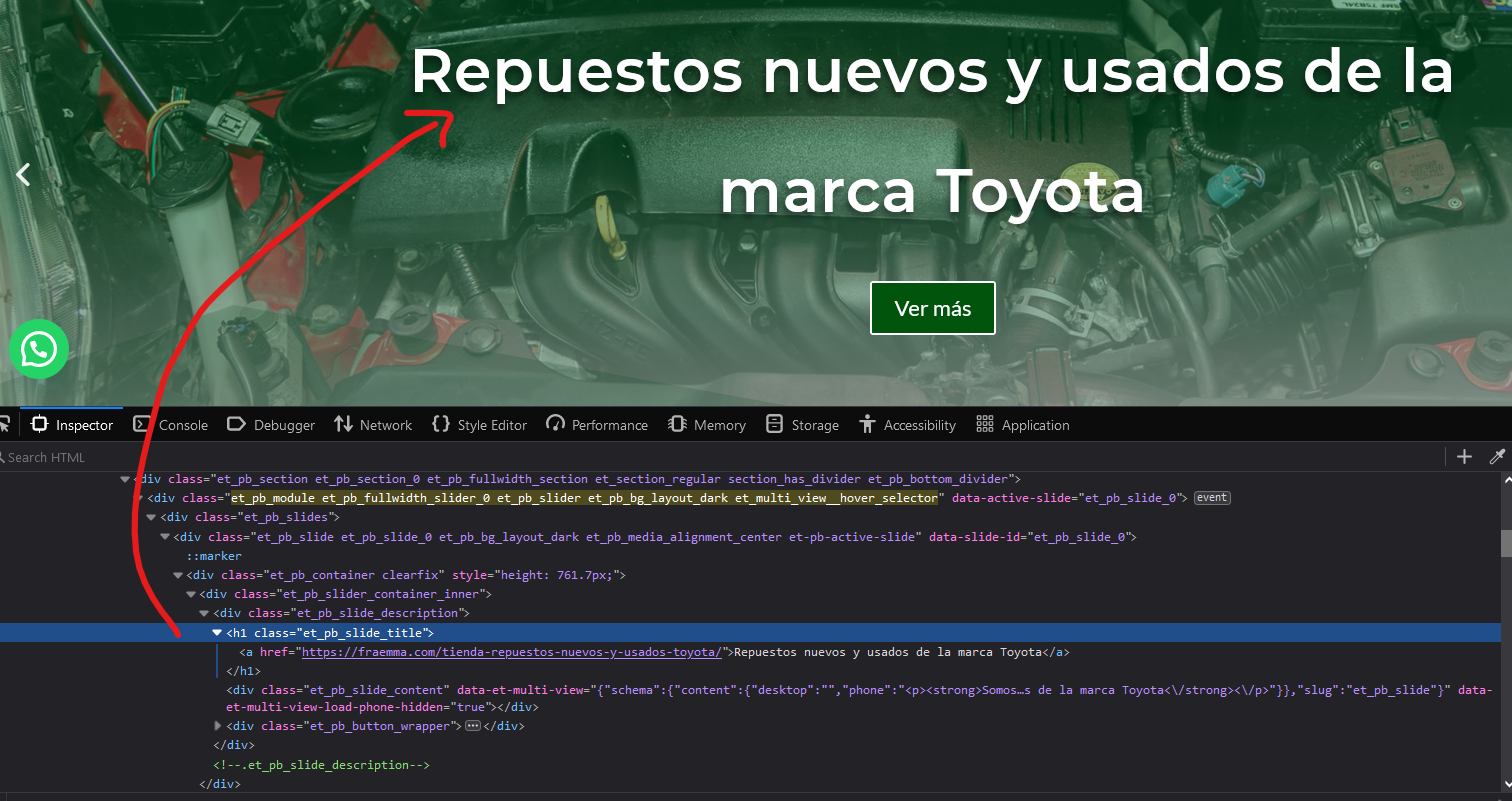Open the Storage tab
This screenshot has width=1512, height=801.
[x=802, y=425]
